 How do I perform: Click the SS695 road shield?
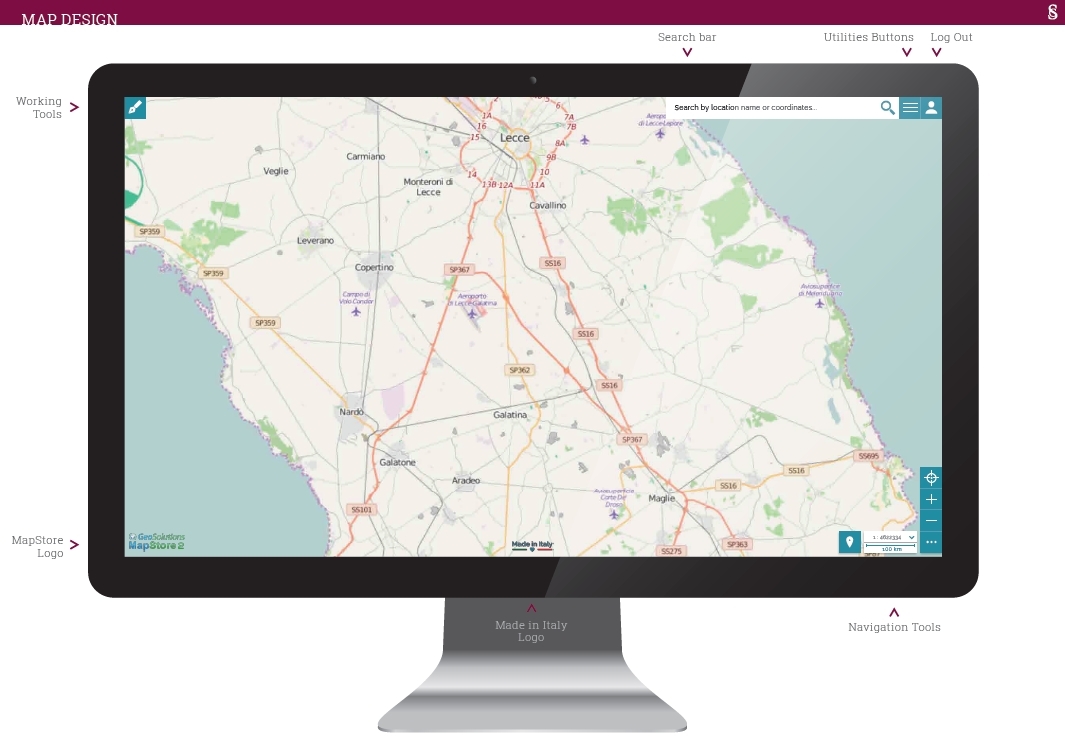point(868,456)
